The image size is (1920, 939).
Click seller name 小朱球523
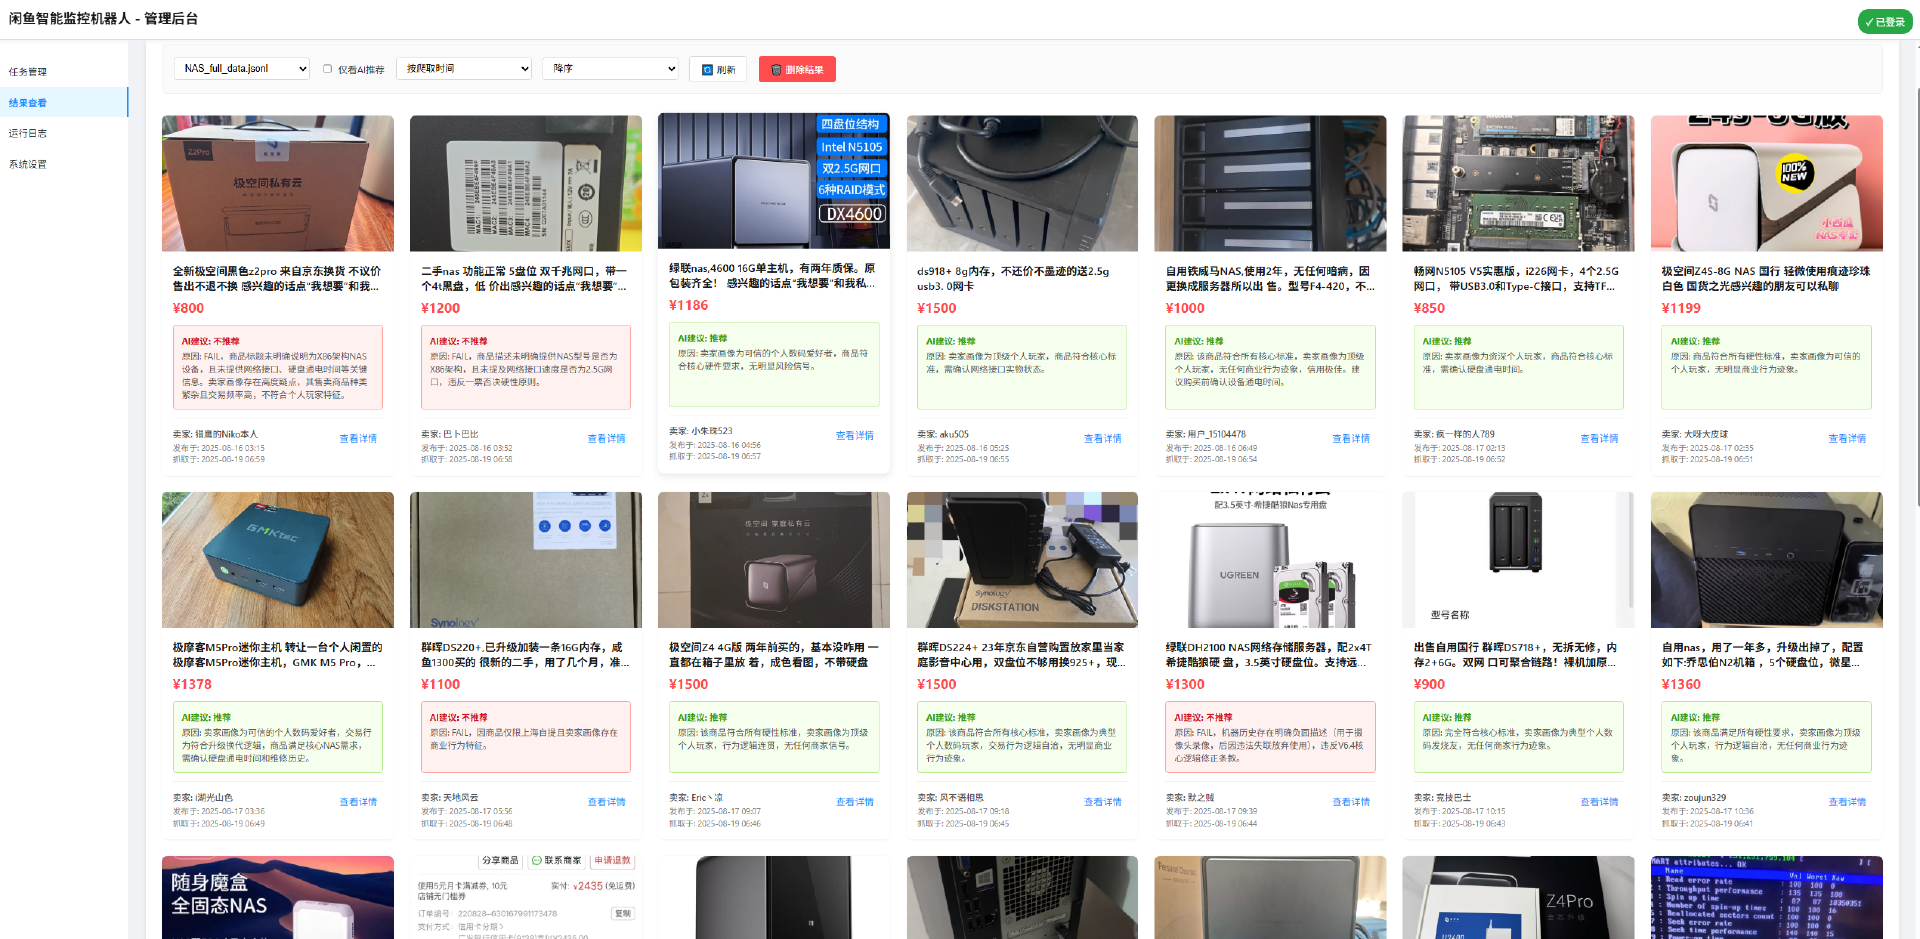(x=712, y=431)
